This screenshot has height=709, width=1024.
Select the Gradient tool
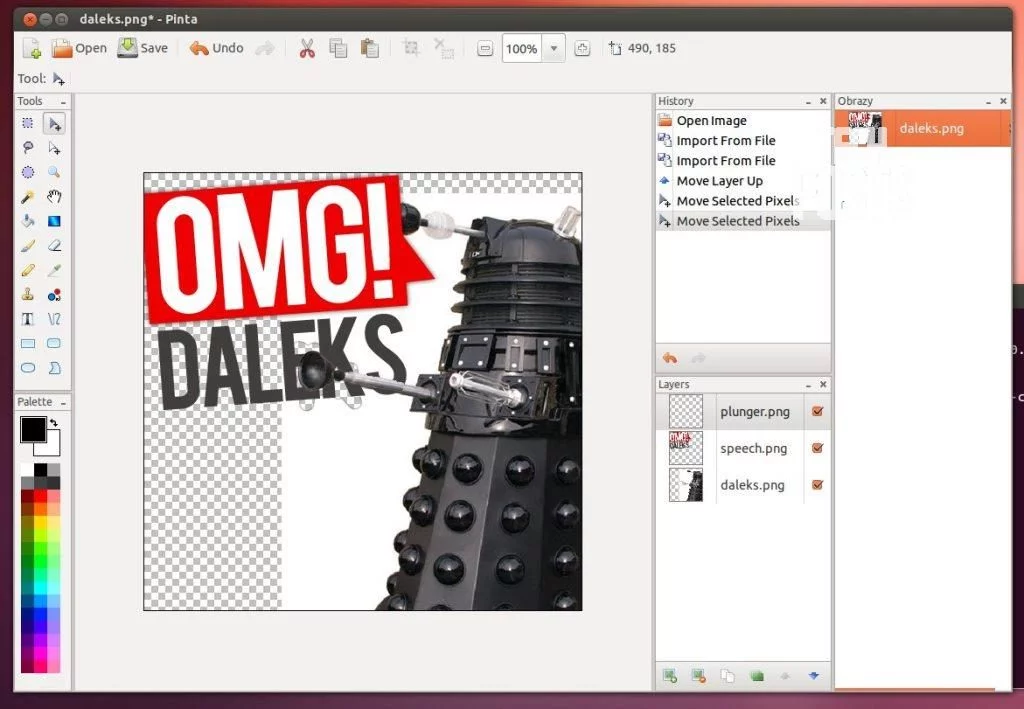[54, 221]
